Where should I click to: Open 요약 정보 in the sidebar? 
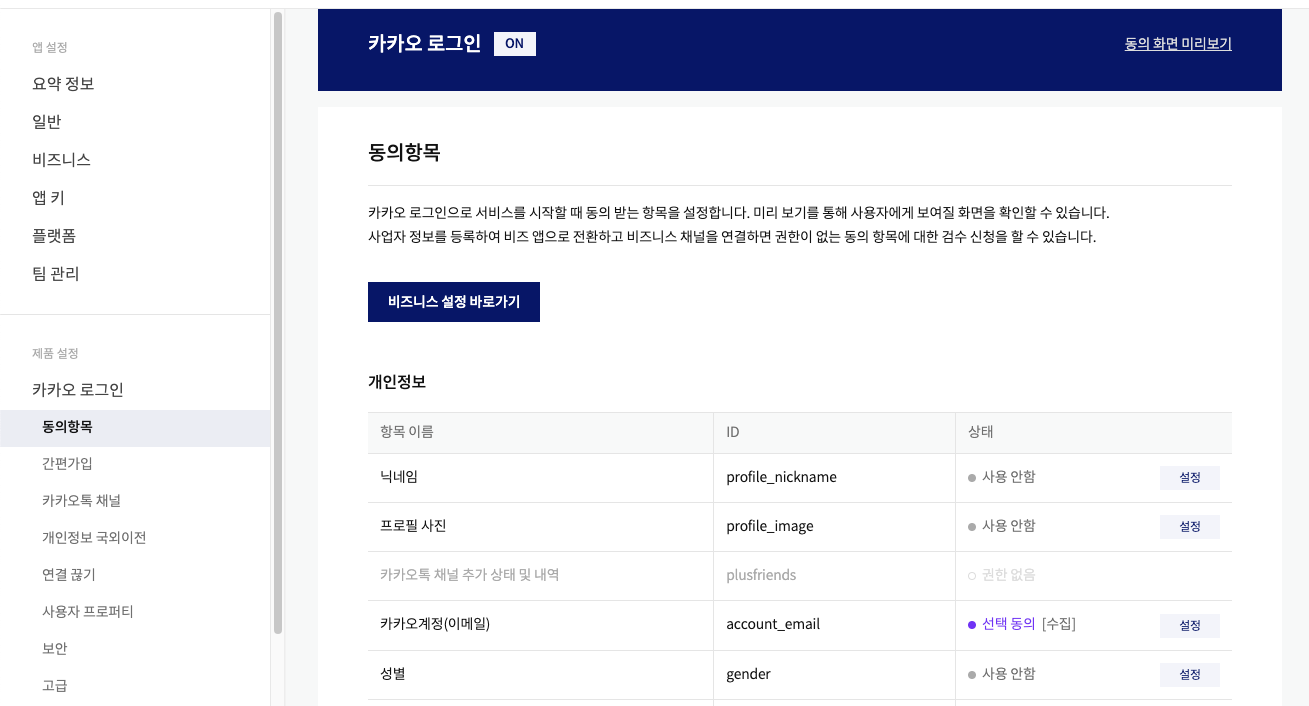coord(63,84)
